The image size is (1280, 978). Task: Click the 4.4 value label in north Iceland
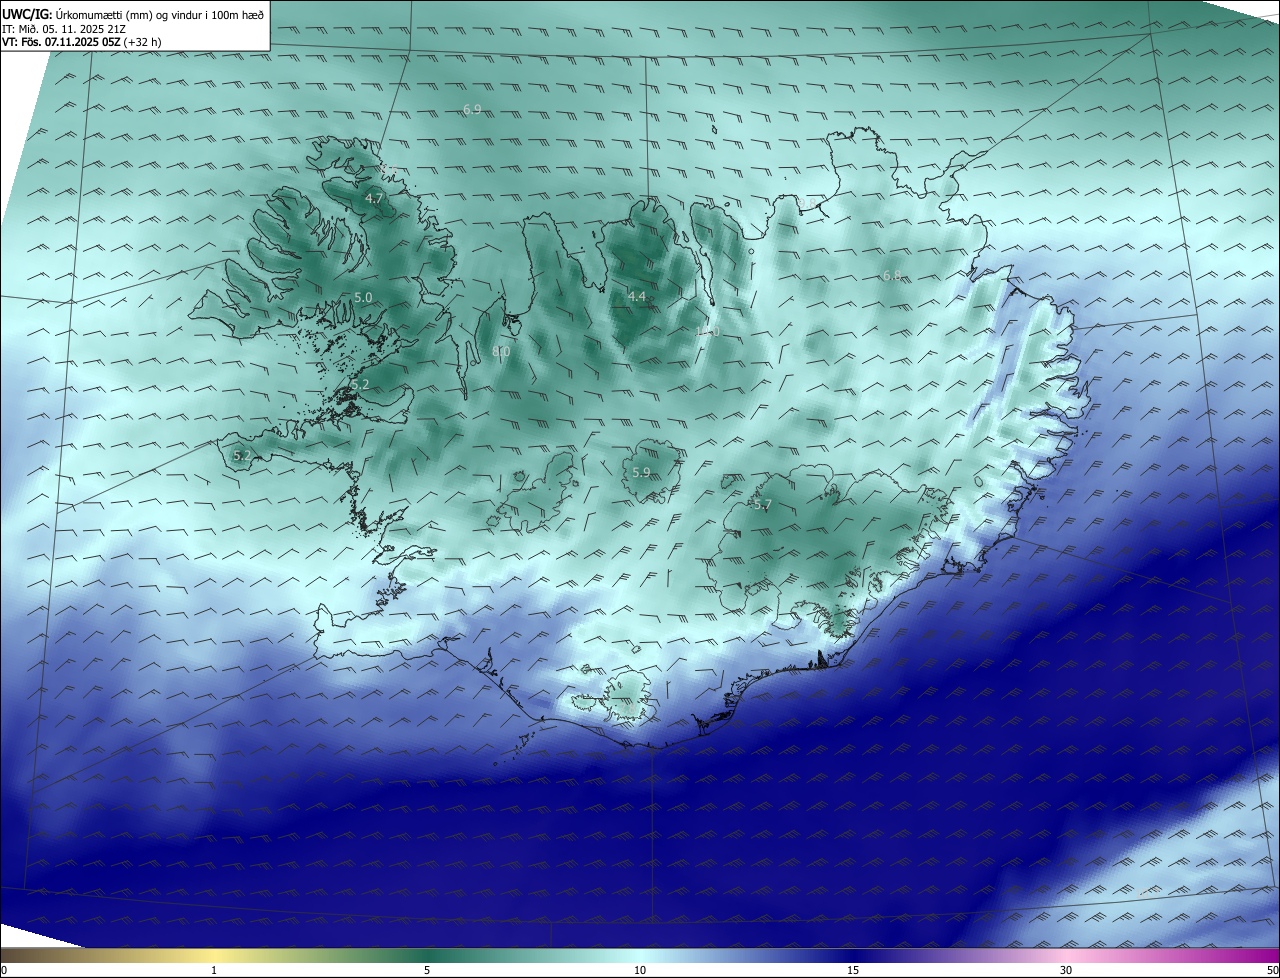(637, 296)
